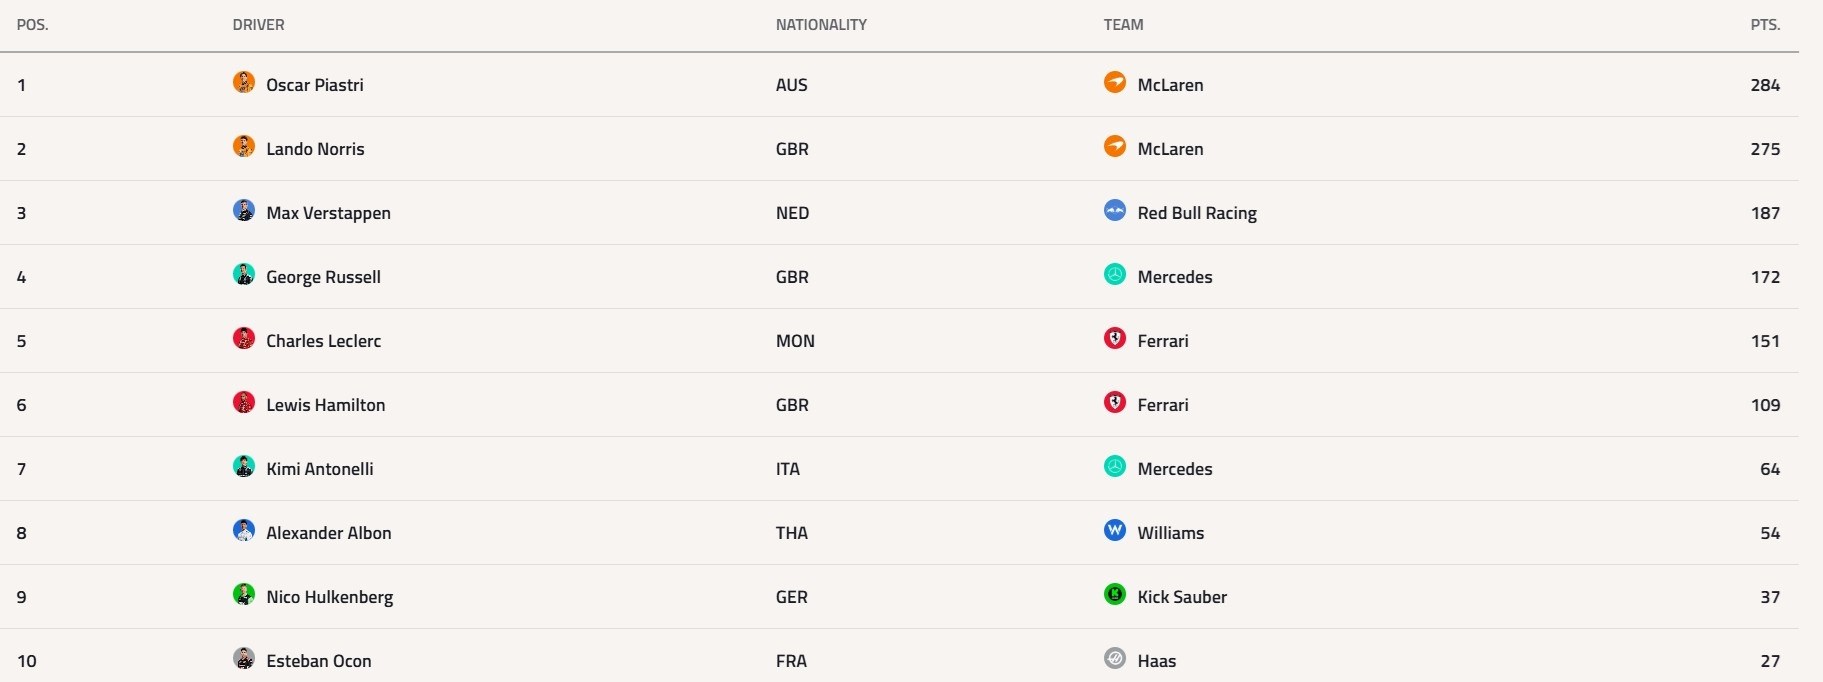Click the Kick Sauber team logo
The width and height of the screenshot is (1823, 682).
(1115, 594)
